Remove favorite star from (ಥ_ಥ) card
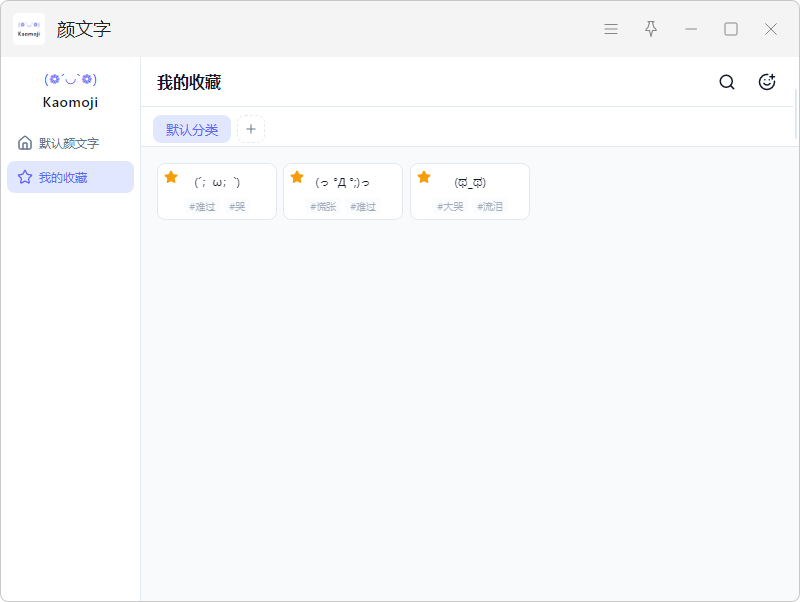The height and width of the screenshot is (602, 800). click(424, 177)
